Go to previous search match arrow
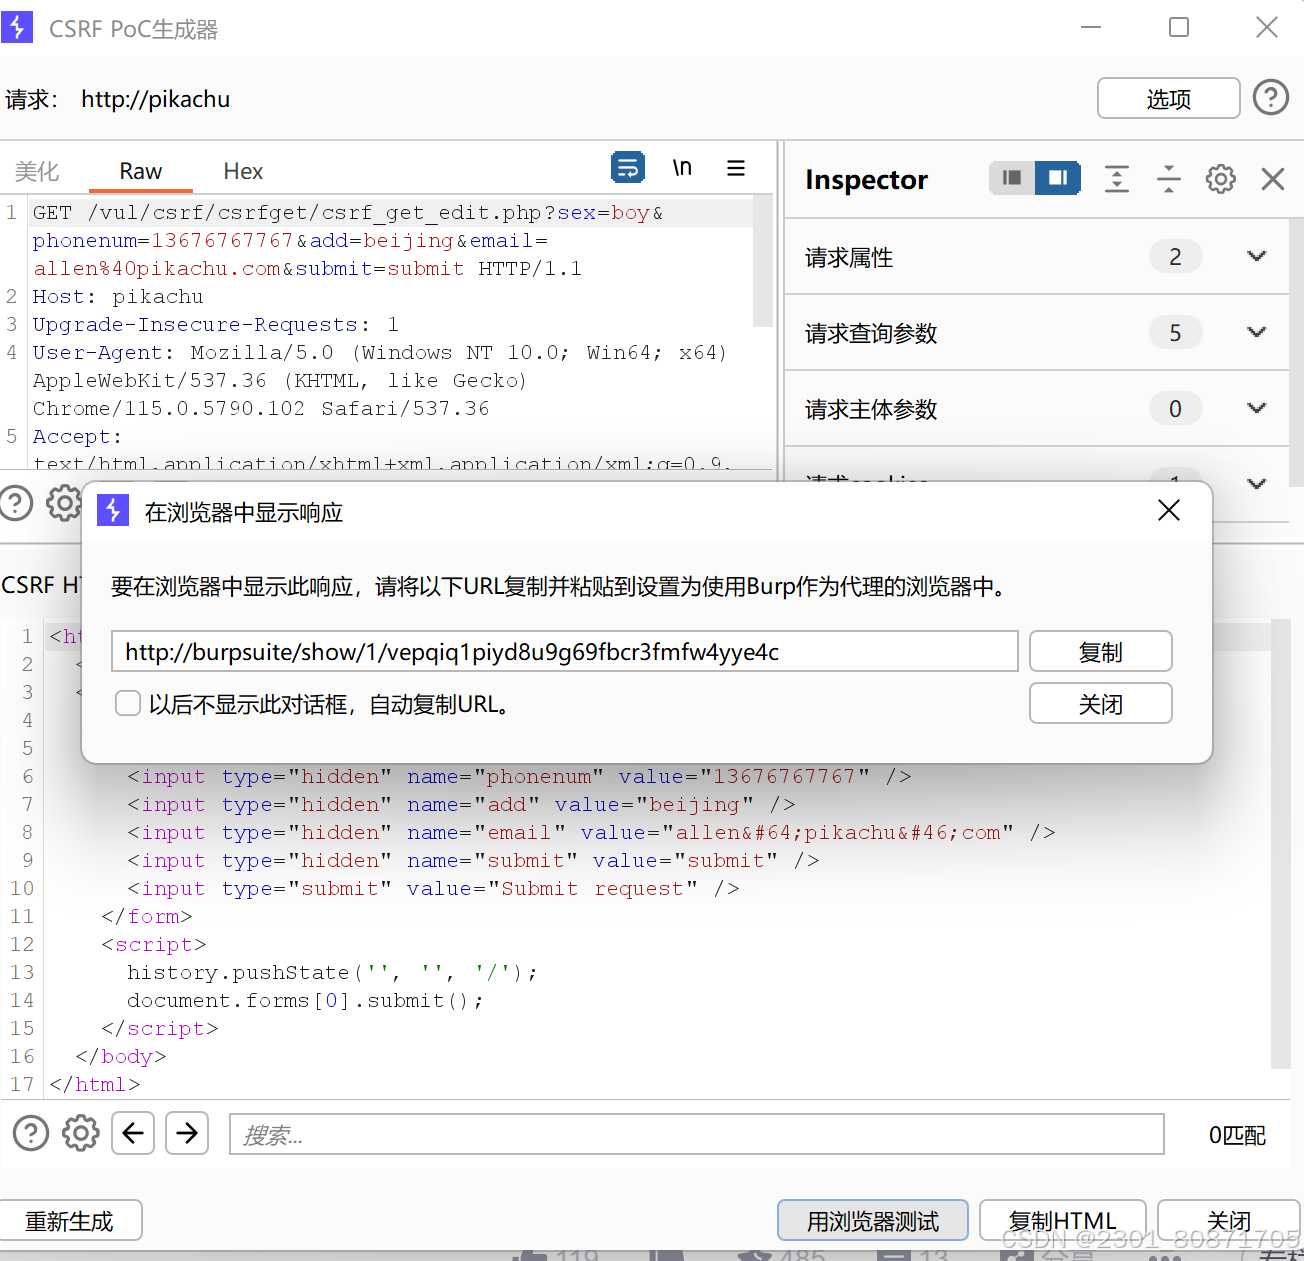Image resolution: width=1304 pixels, height=1261 pixels. (x=133, y=1133)
